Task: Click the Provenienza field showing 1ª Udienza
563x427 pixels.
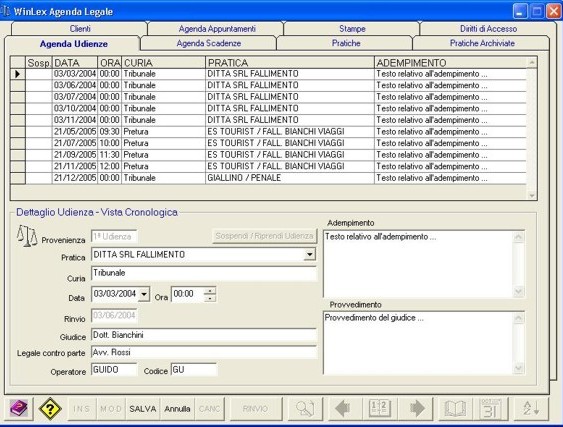Action: (114, 237)
